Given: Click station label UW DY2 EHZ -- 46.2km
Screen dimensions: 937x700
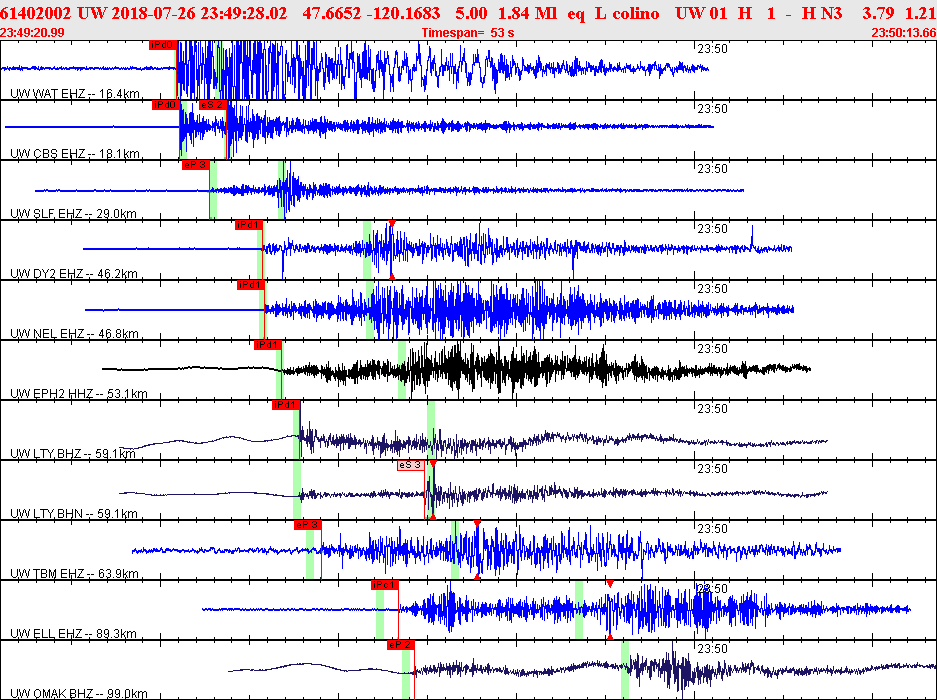Looking at the screenshot, I should click(74, 274).
